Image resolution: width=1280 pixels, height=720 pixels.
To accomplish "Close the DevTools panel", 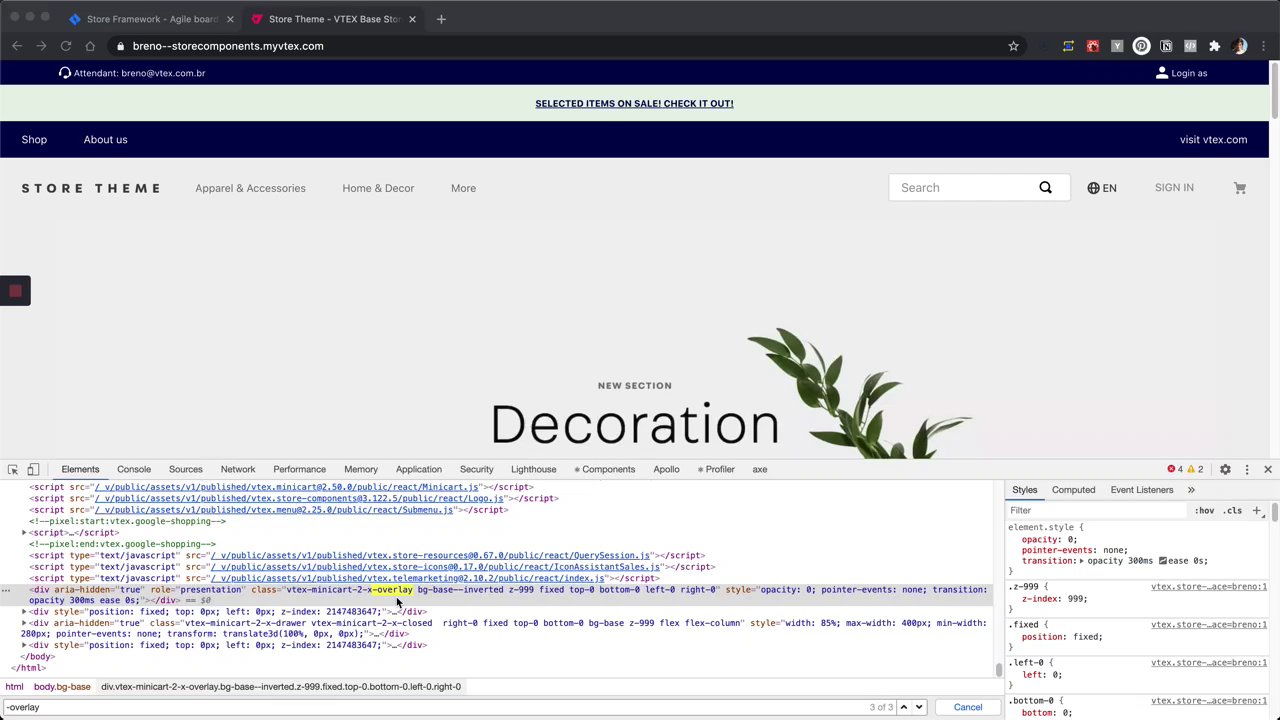I will click(x=1268, y=469).
